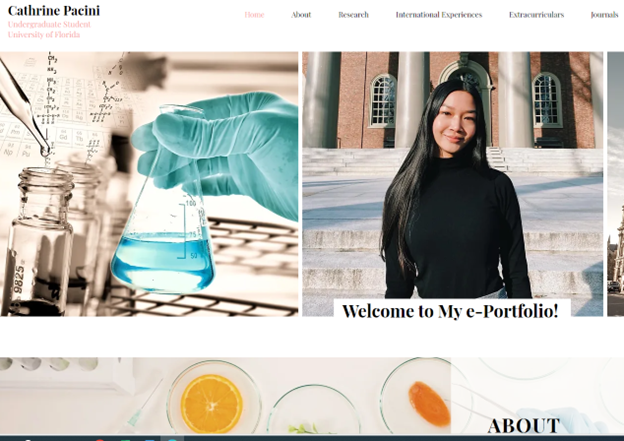This screenshot has height=441, width=624.
Task: Click the orange slice petri dish image
Action: point(214,400)
